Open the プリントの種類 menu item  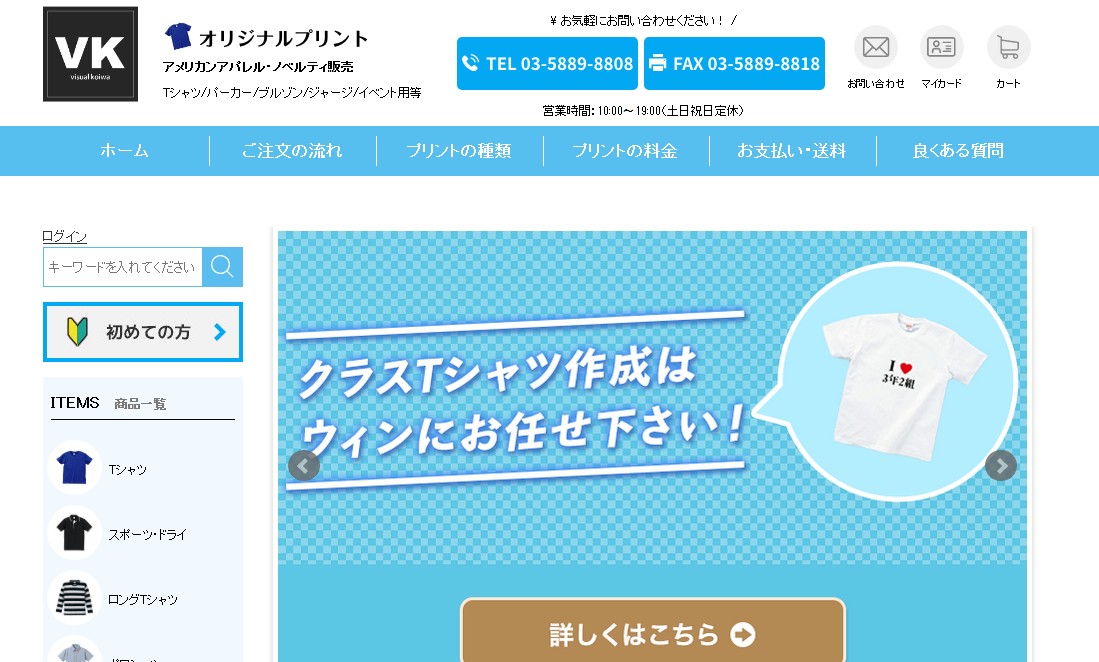pos(459,151)
